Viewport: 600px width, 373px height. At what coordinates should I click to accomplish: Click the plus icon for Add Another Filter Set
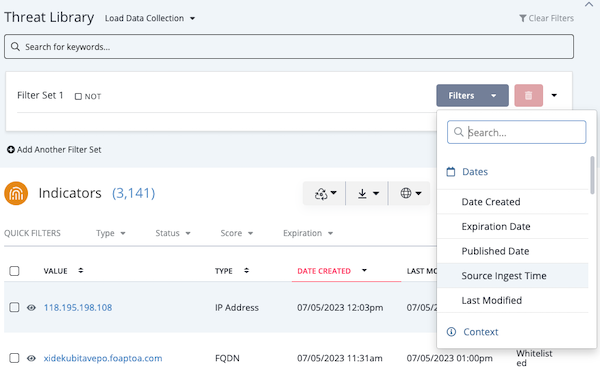pyautogui.click(x=11, y=150)
